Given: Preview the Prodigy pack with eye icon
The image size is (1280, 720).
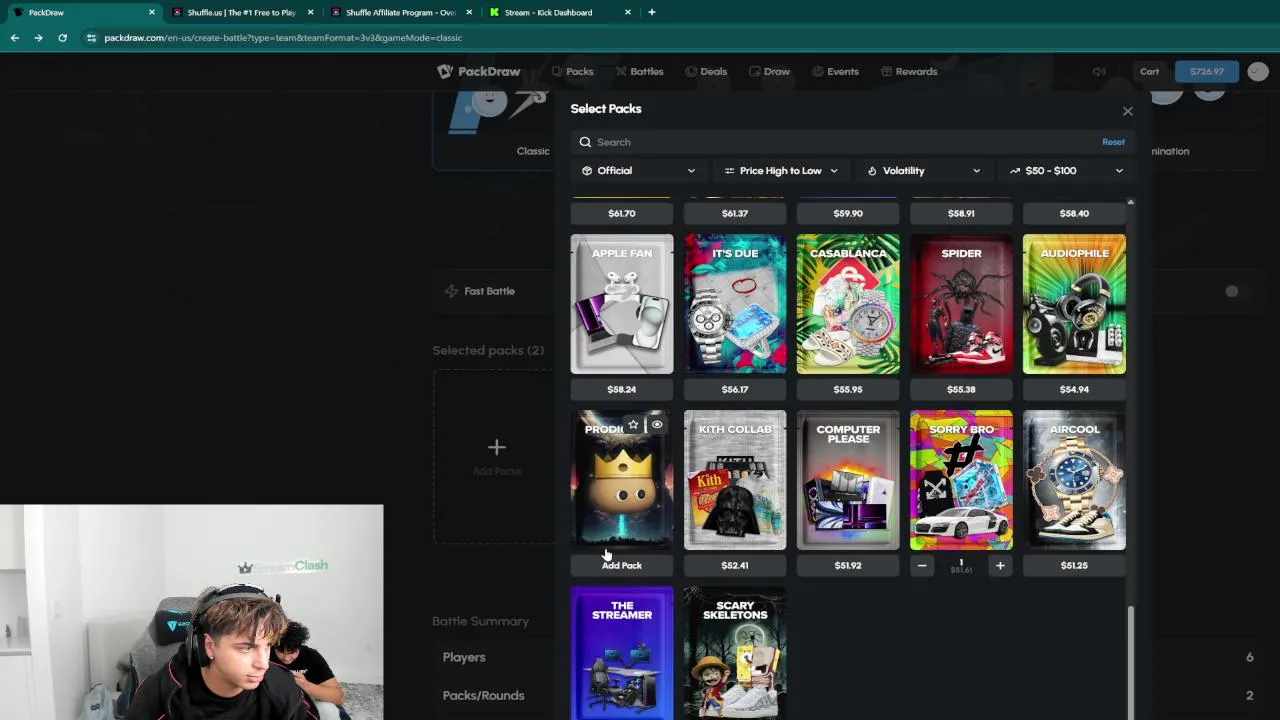Looking at the screenshot, I should point(657,425).
